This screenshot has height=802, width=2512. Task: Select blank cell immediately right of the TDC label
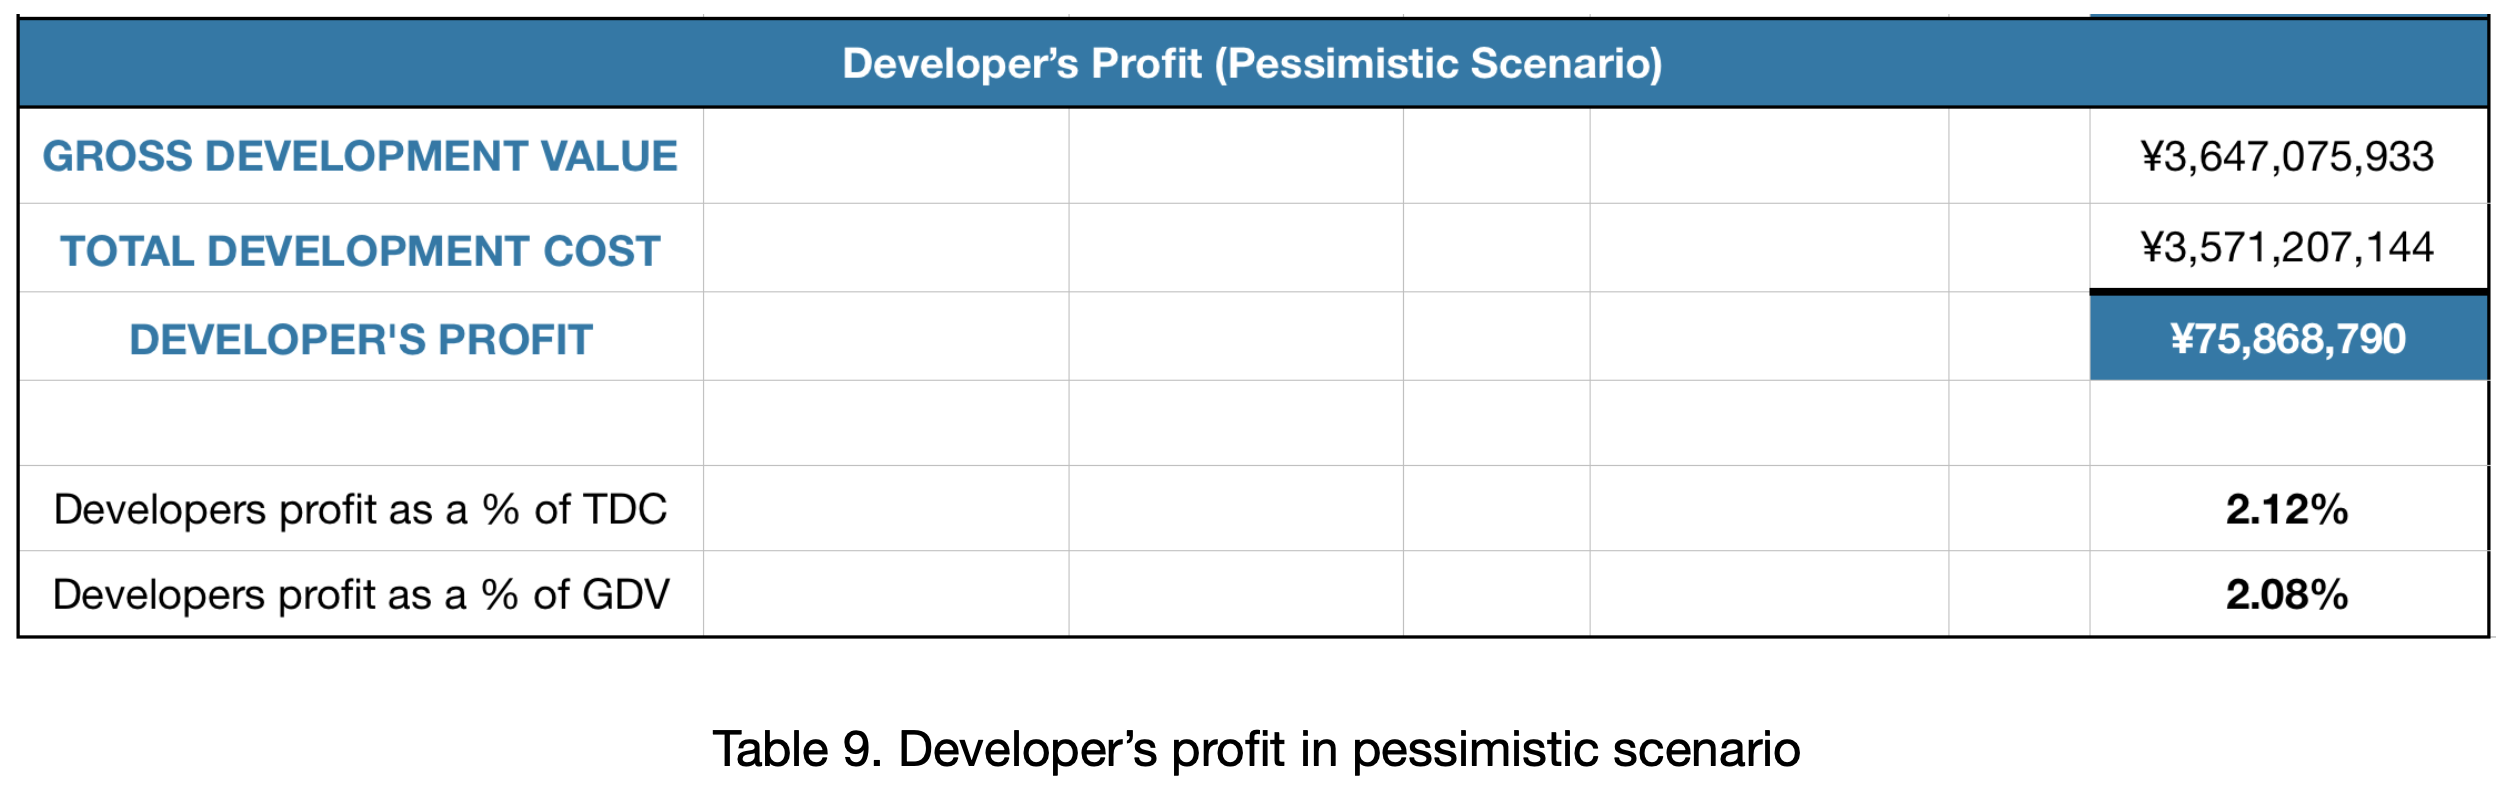(x=886, y=509)
